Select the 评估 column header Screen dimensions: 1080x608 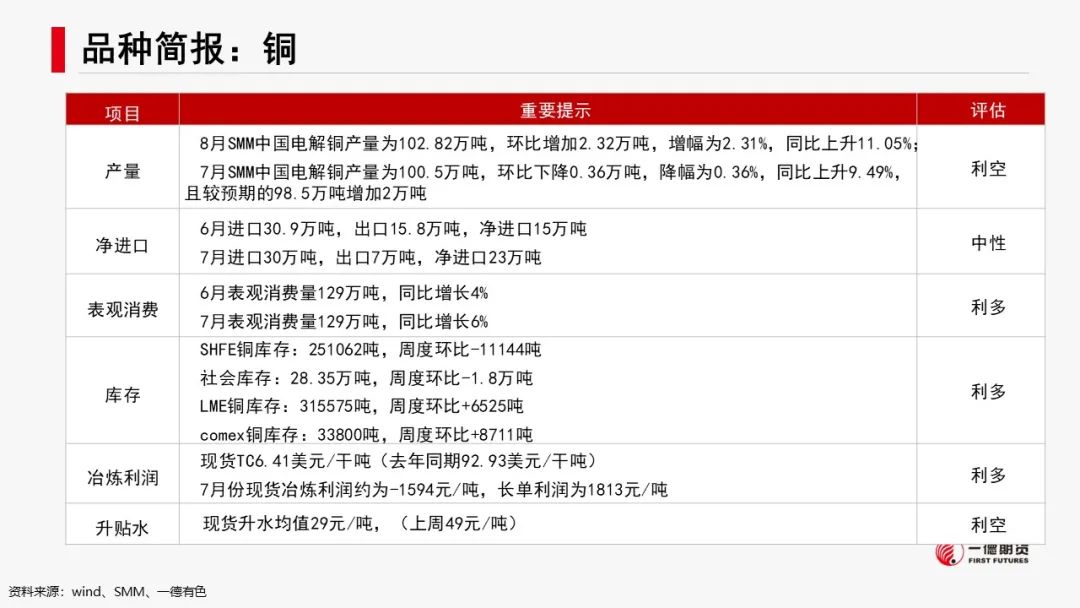989,110
